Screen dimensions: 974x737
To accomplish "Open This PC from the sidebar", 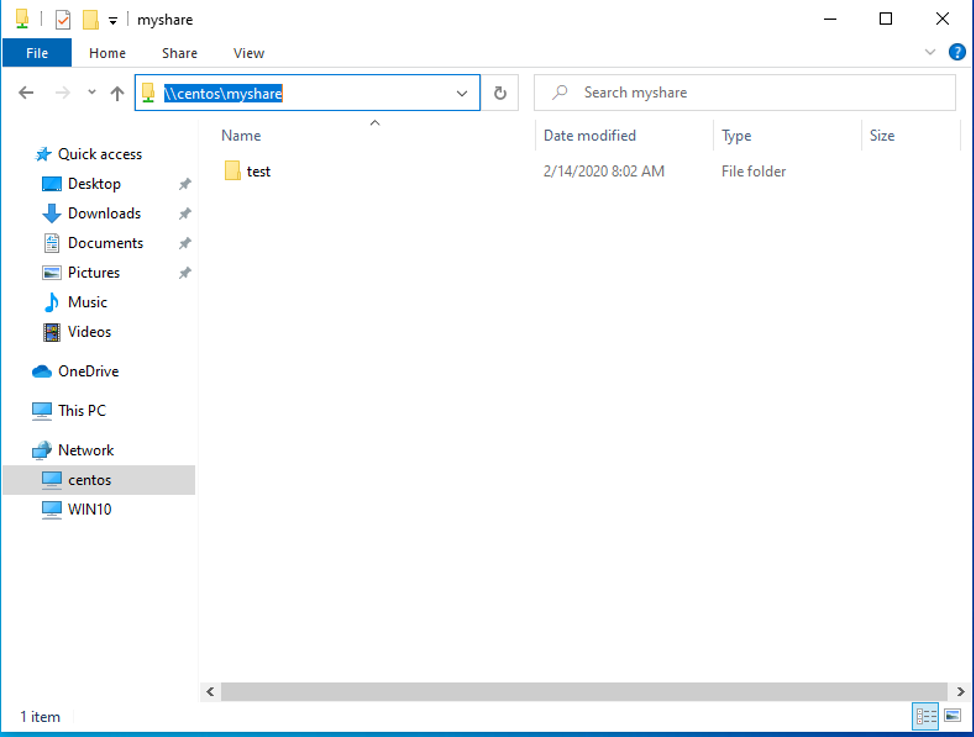I will click(x=40, y=410).
